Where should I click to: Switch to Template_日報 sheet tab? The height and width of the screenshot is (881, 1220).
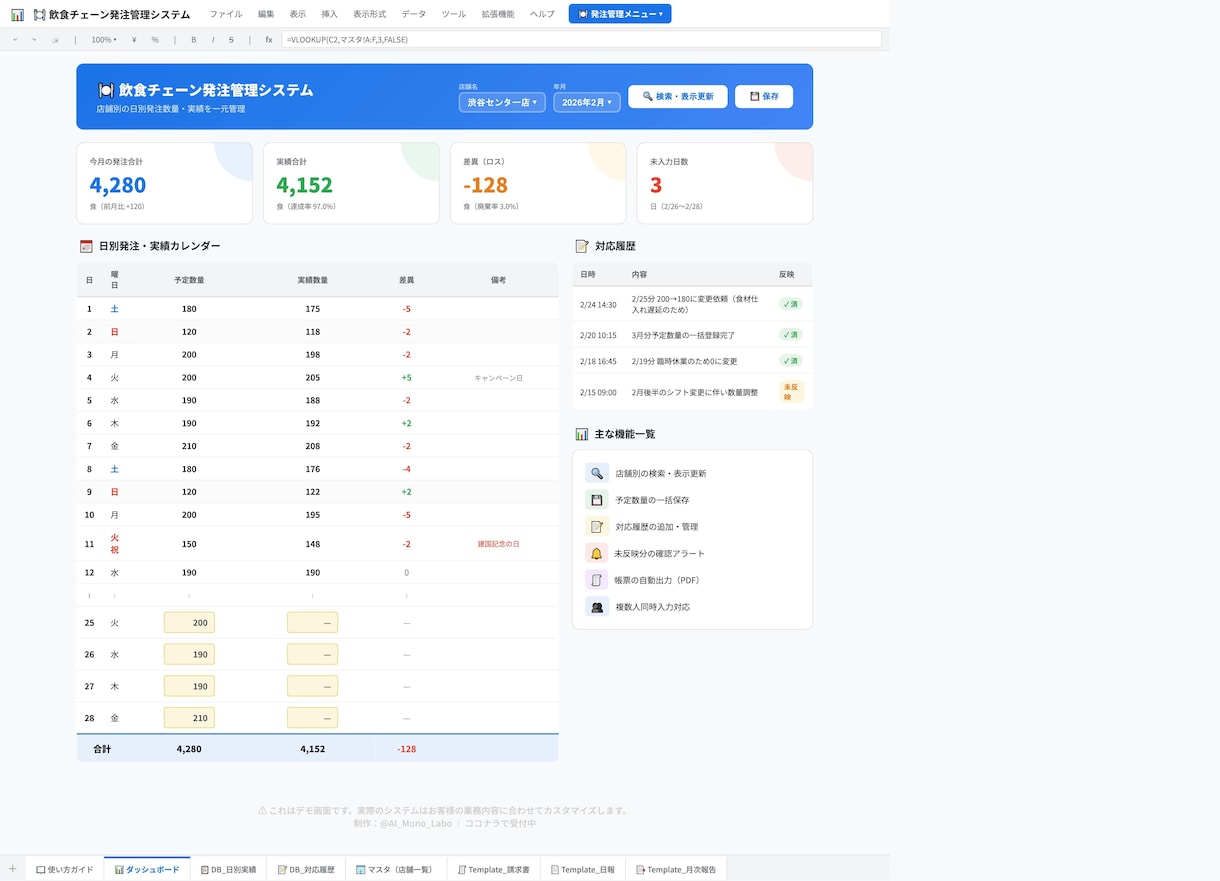click(x=583, y=869)
